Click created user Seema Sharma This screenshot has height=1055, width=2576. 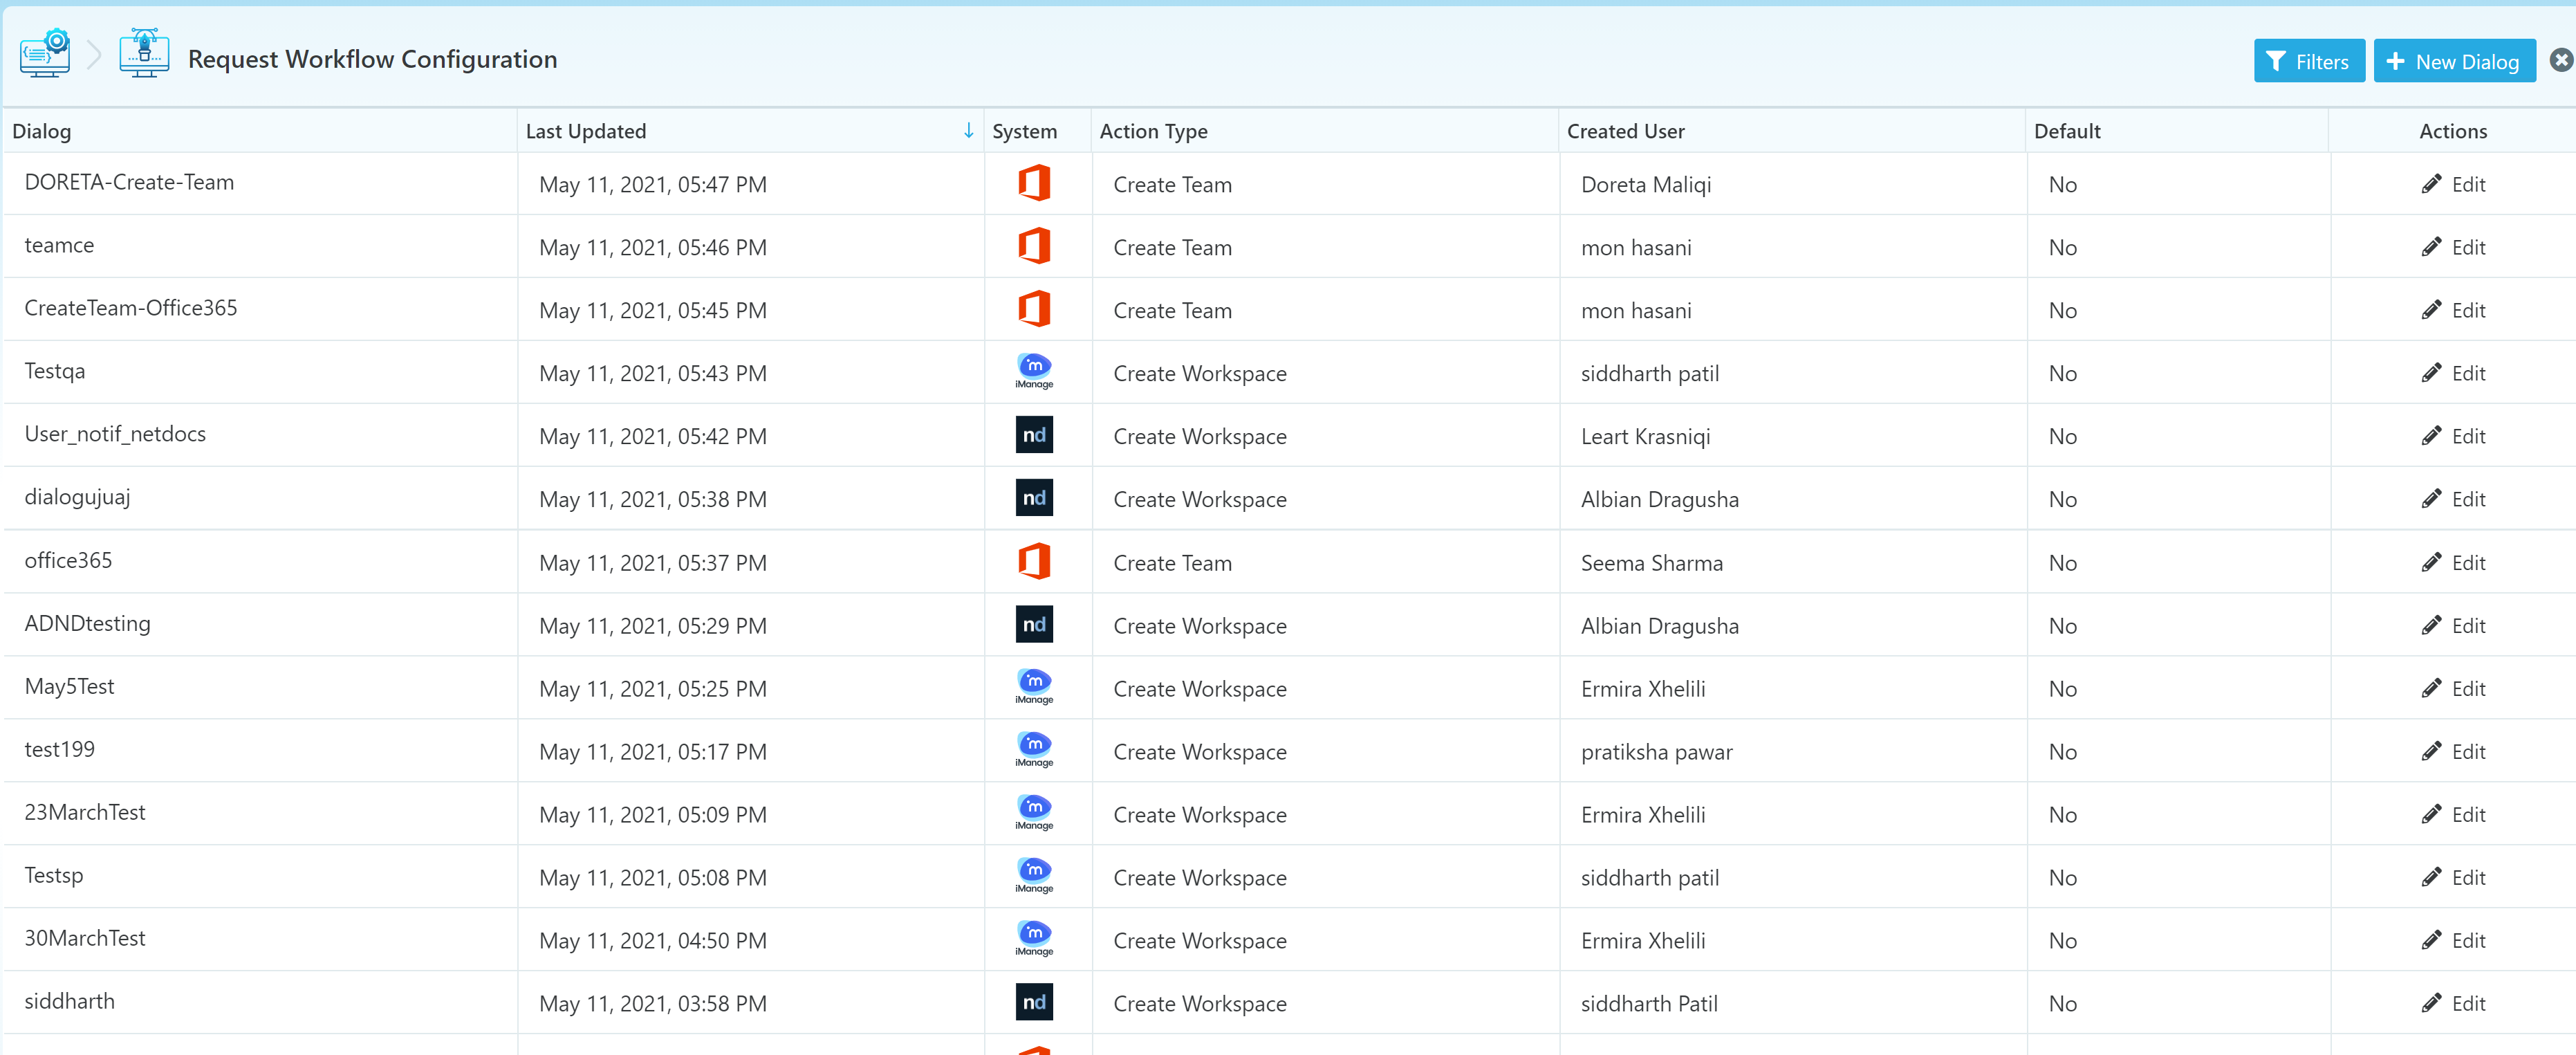pyautogui.click(x=1652, y=563)
